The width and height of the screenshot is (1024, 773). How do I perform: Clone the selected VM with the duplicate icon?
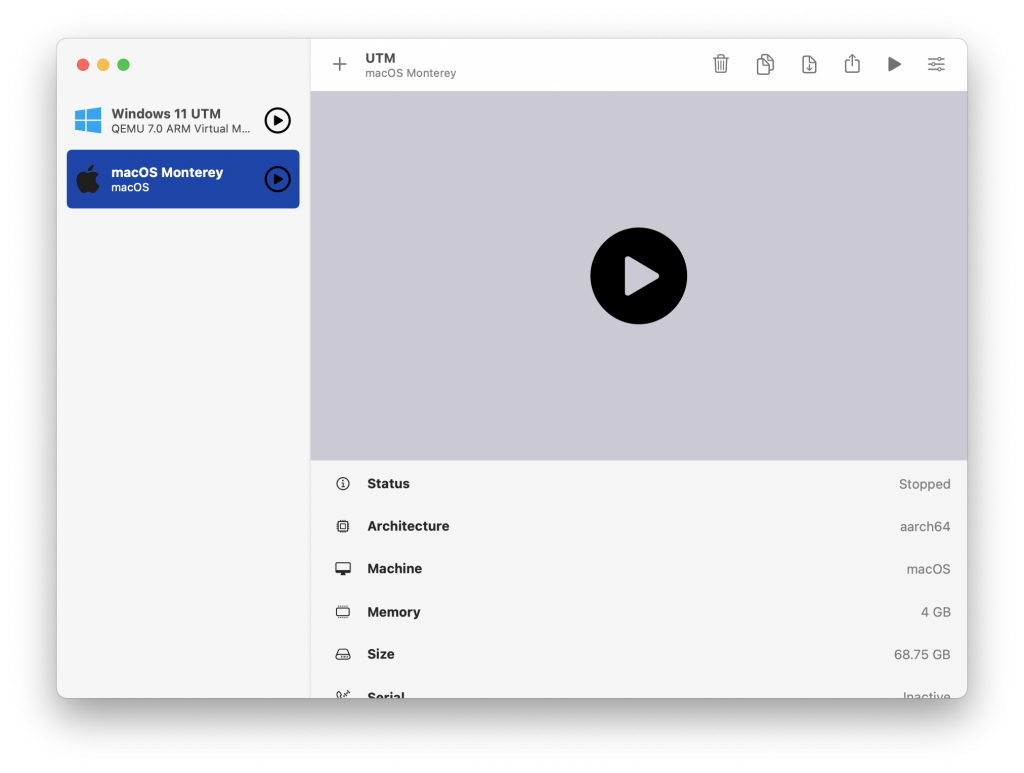pos(765,63)
